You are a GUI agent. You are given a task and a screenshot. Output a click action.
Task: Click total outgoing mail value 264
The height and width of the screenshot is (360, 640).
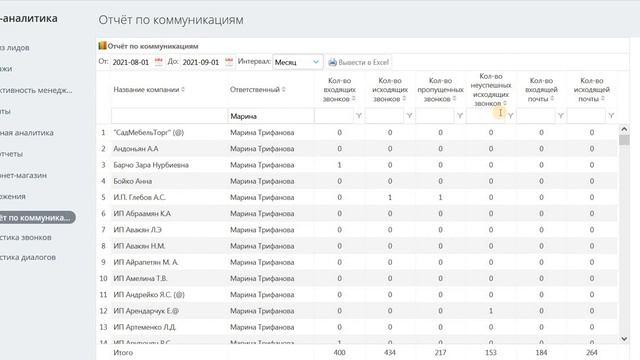[592, 352]
